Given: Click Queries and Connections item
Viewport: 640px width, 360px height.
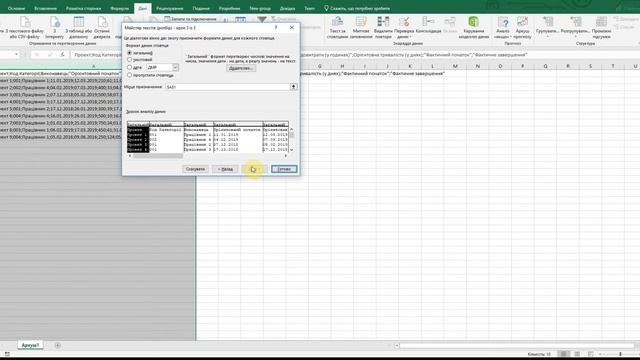Looking at the screenshot, I should (190, 19).
